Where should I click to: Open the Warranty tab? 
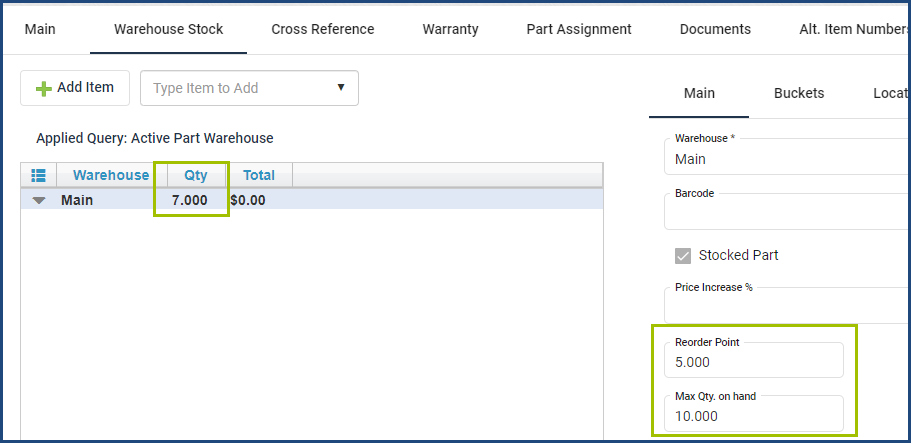(x=450, y=29)
